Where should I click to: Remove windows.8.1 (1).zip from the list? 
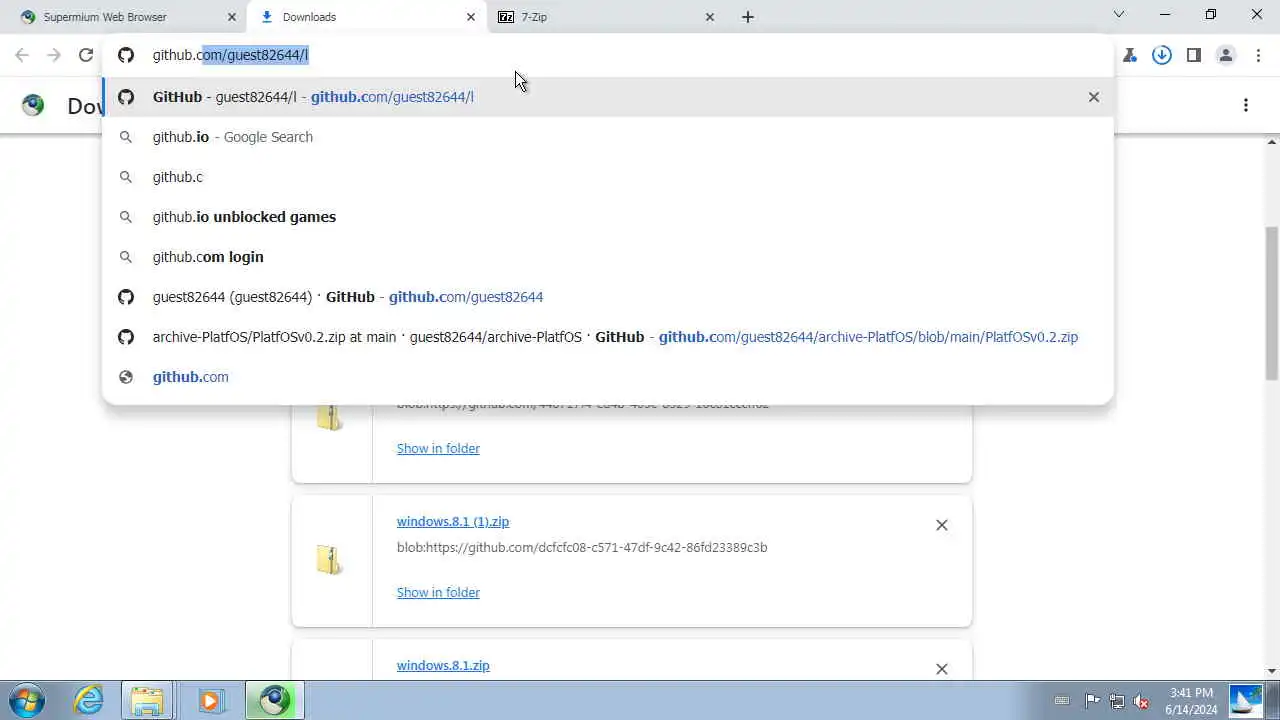pyautogui.click(x=942, y=525)
